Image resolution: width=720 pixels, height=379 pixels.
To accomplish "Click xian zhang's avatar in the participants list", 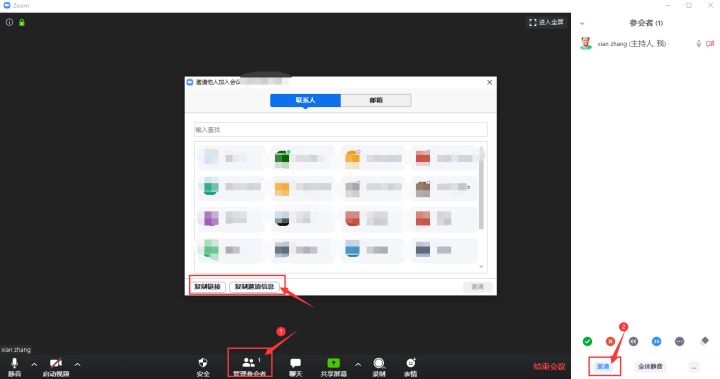I will point(585,43).
